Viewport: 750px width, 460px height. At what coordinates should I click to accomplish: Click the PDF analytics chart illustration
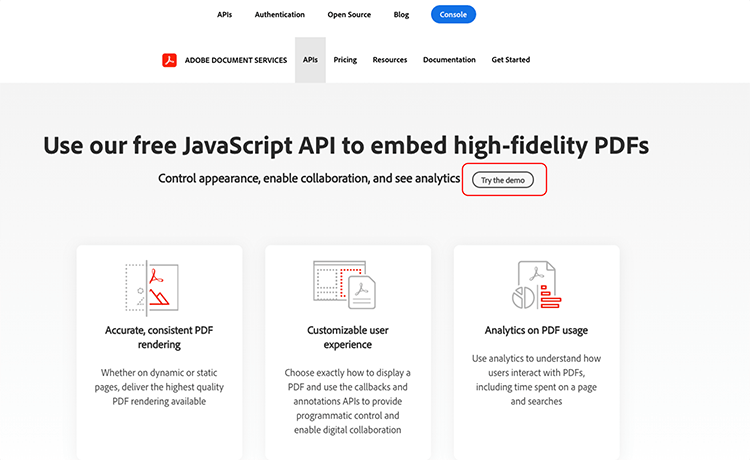pos(536,285)
